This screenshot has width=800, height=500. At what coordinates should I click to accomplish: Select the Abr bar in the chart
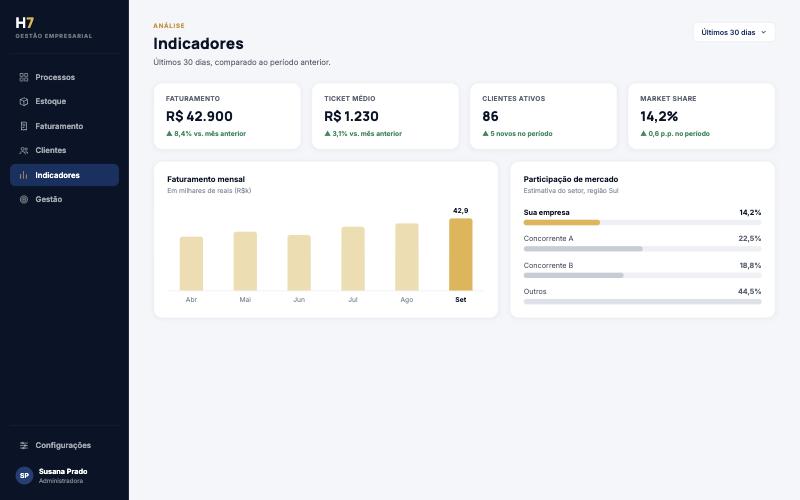click(191, 264)
